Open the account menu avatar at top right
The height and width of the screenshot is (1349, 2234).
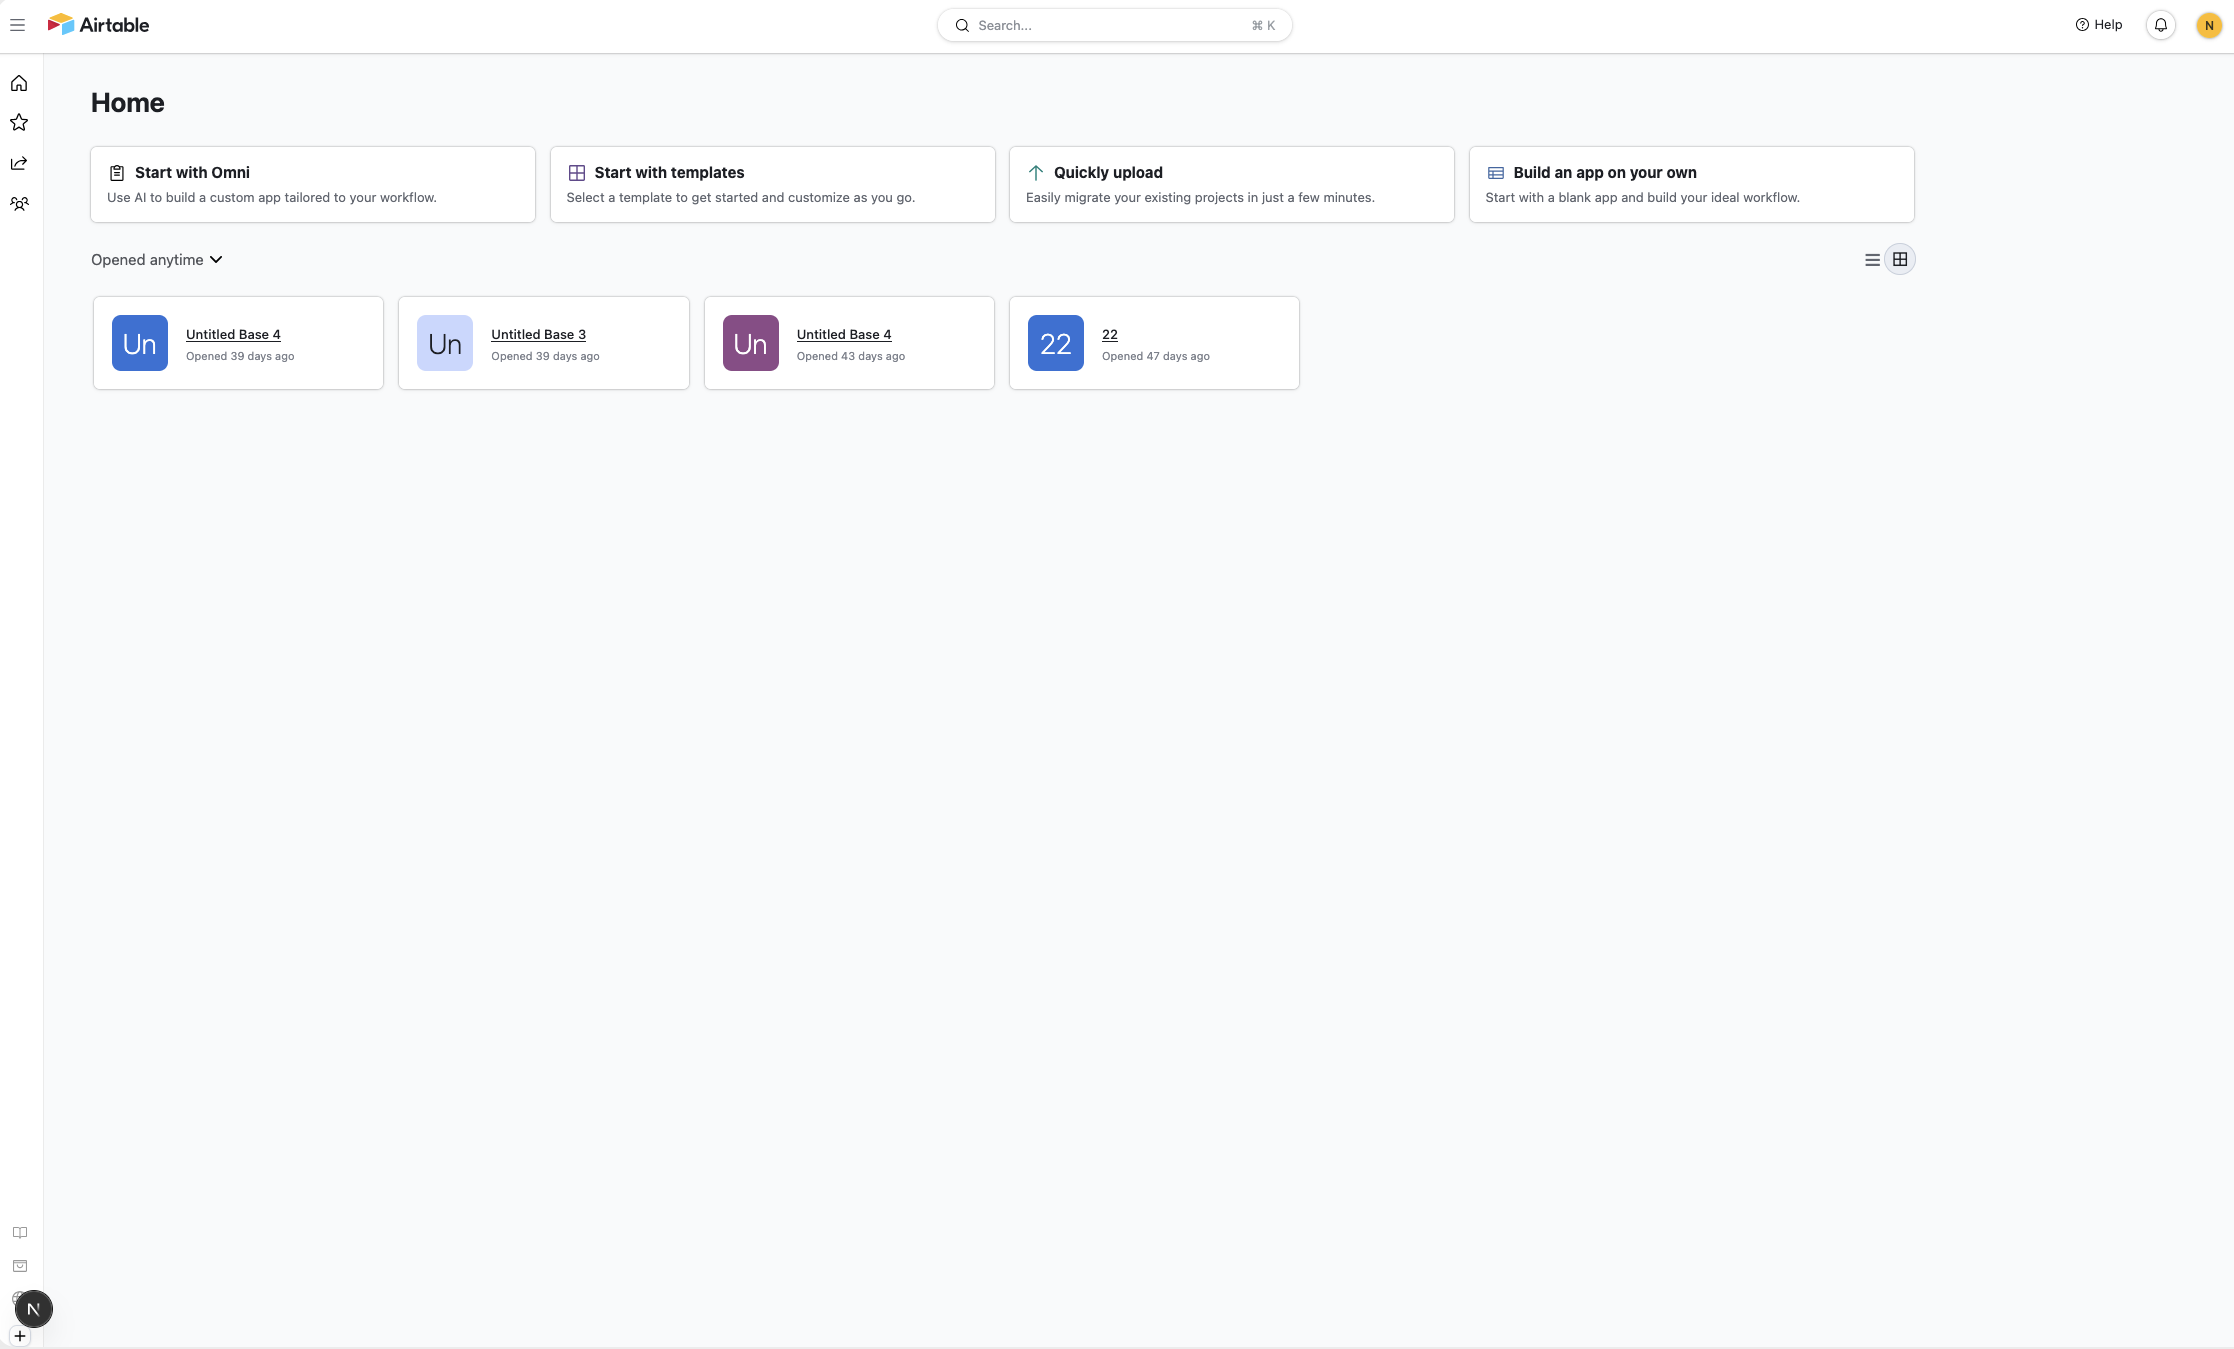tap(2209, 25)
